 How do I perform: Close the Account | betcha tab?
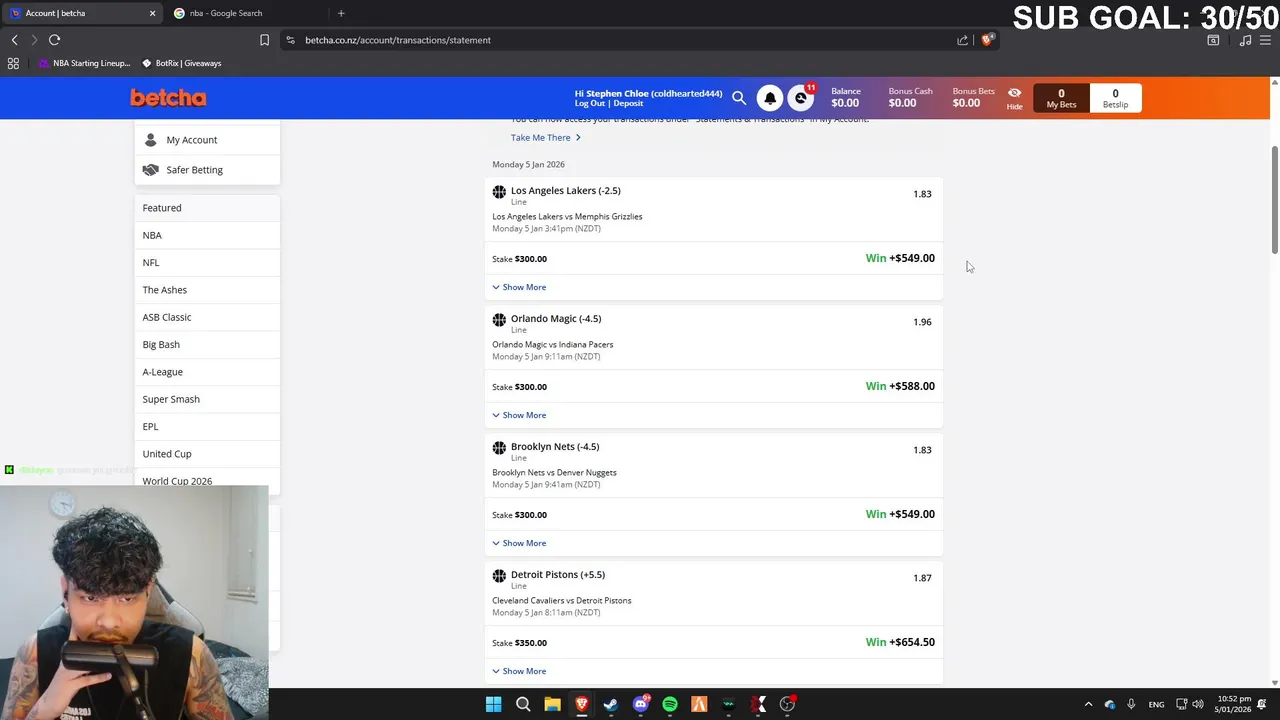153,13
